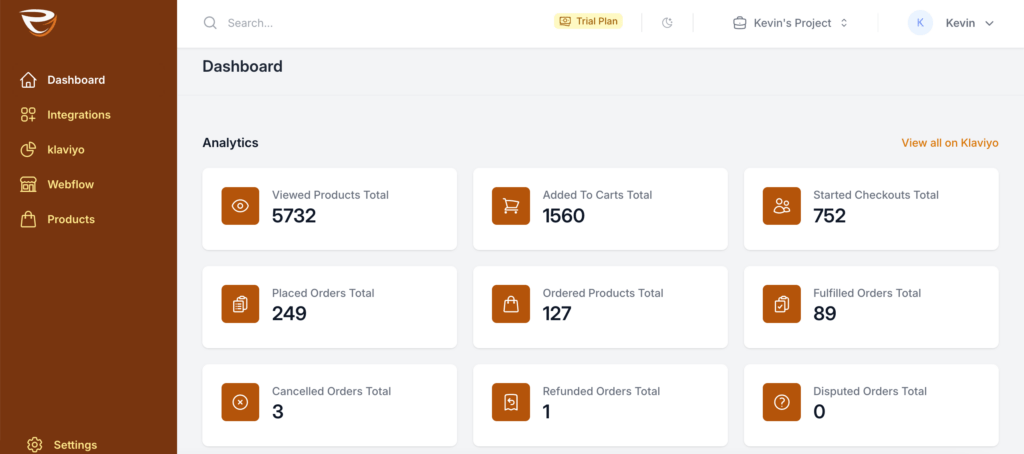Click the Trial Plan label

(x=597, y=22)
